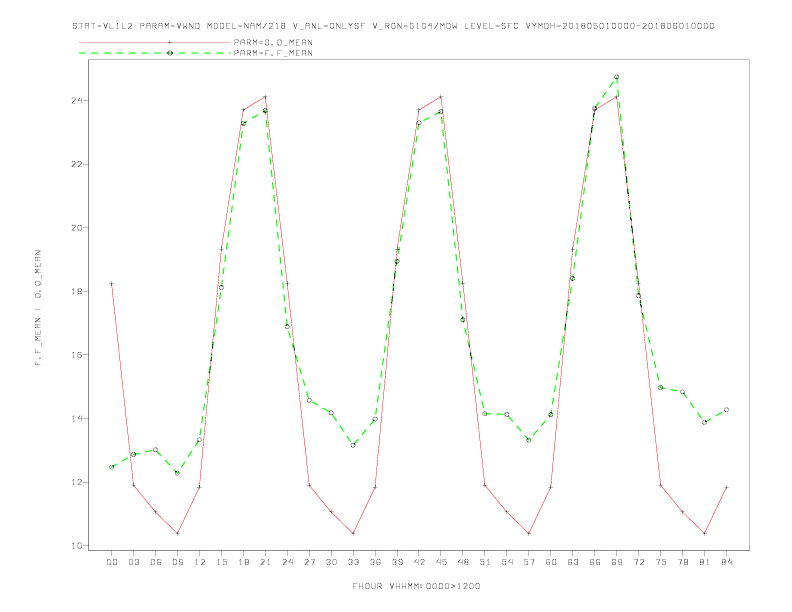Click the y-axis tick label 22
The height and width of the screenshot is (612, 792).
[x=76, y=164]
